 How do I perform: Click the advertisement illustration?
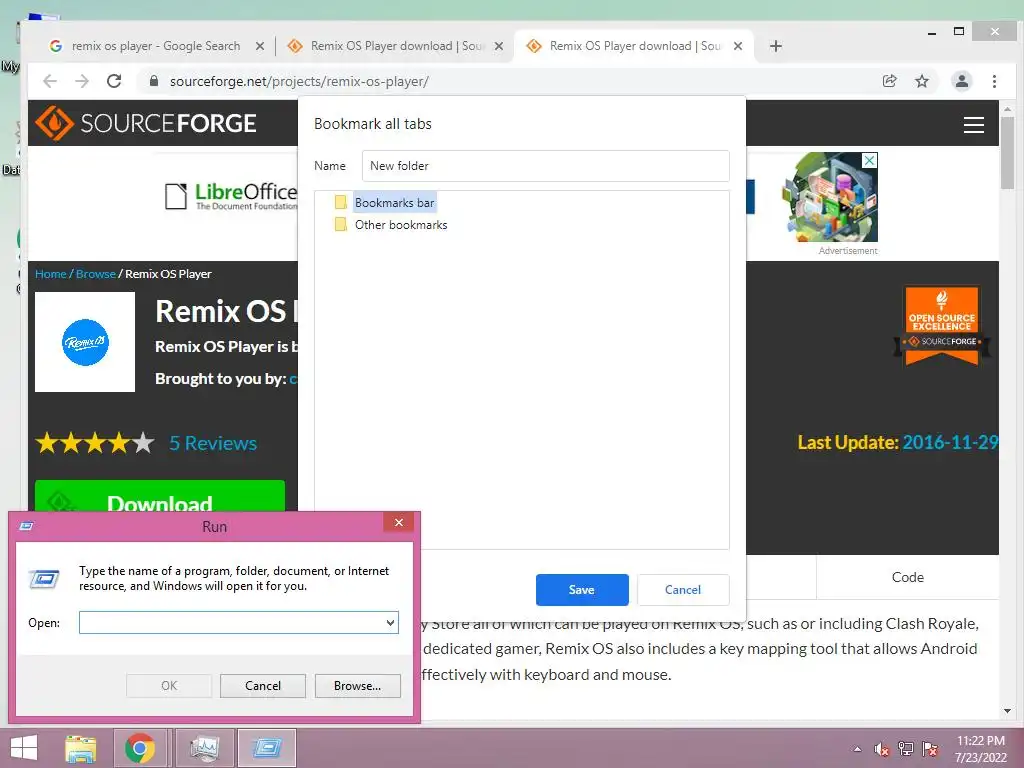coord(829,197)
